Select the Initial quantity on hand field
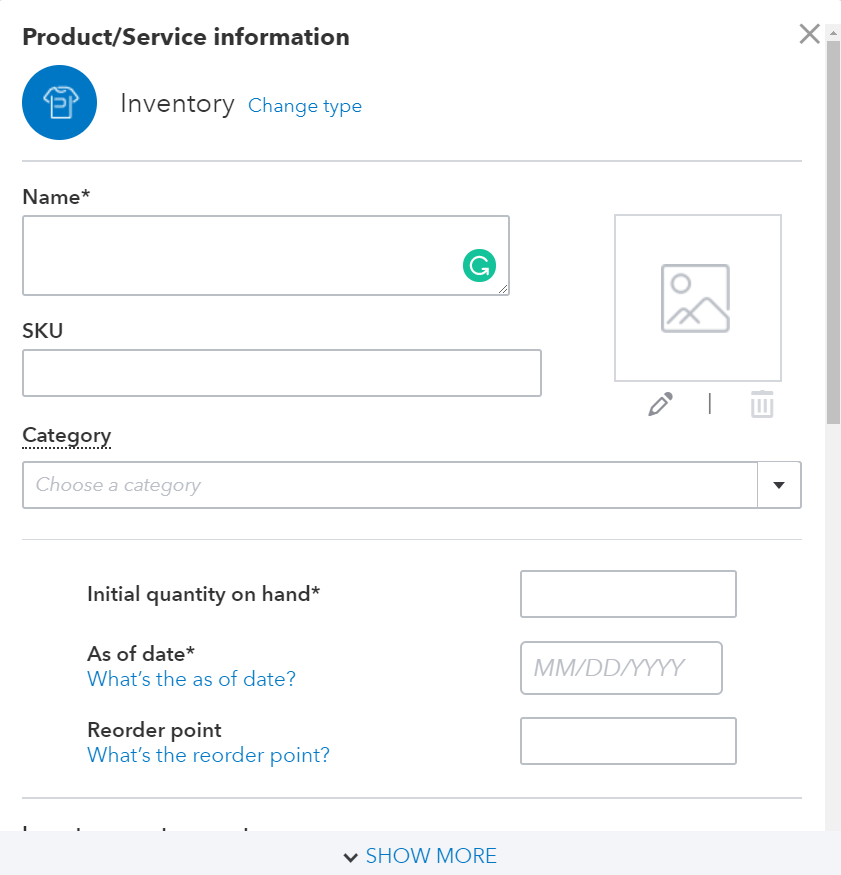Viewport: 841px width, 875px height. click(x=628, y=593)
